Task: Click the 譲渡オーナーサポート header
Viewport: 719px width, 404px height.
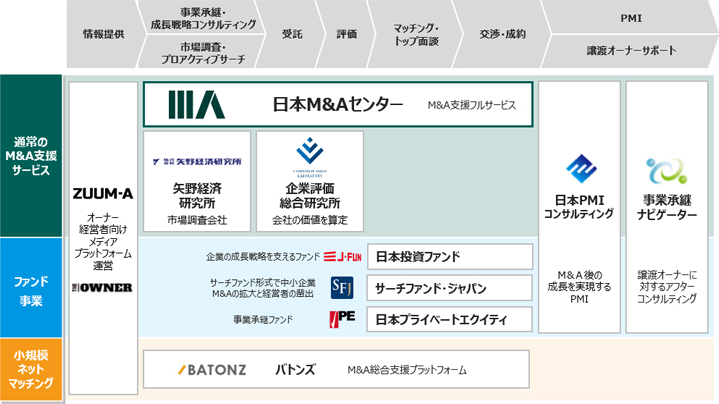Action: [x=631, y=50]
